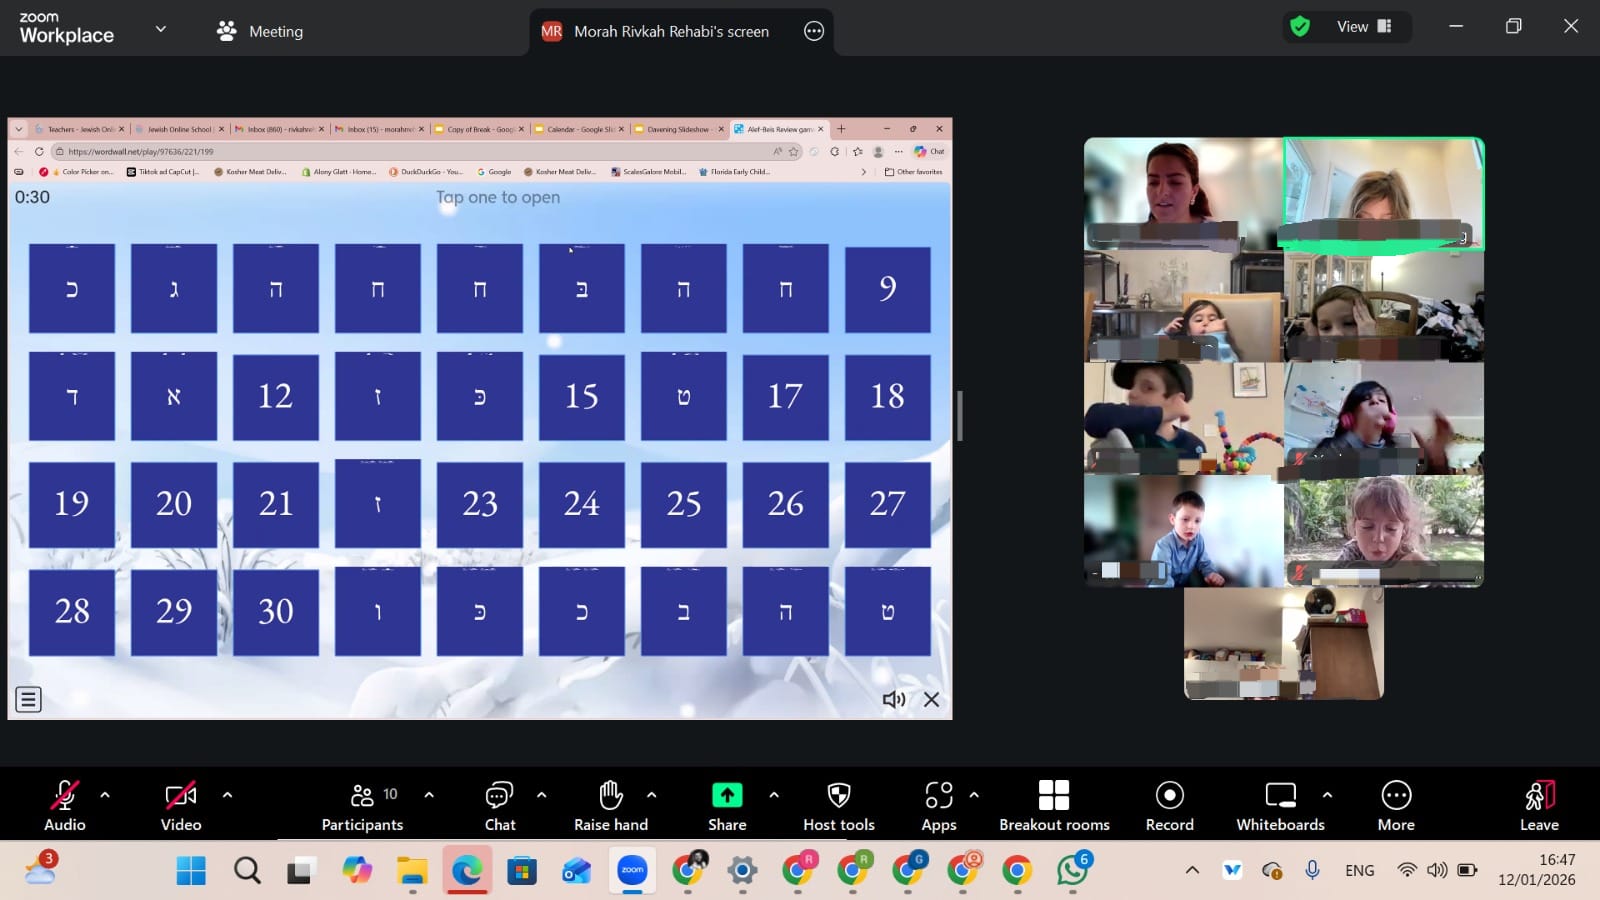
Task: Click the Raise hand icon
Action: pos(610,796)
